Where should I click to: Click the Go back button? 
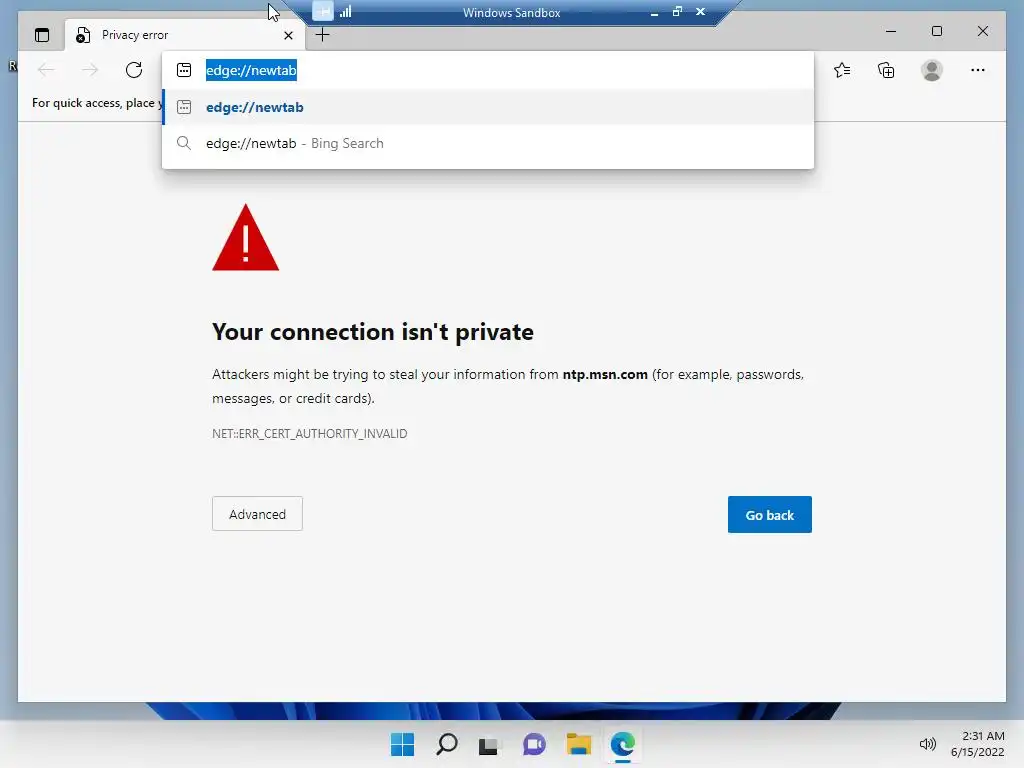(x=769, y=515)
